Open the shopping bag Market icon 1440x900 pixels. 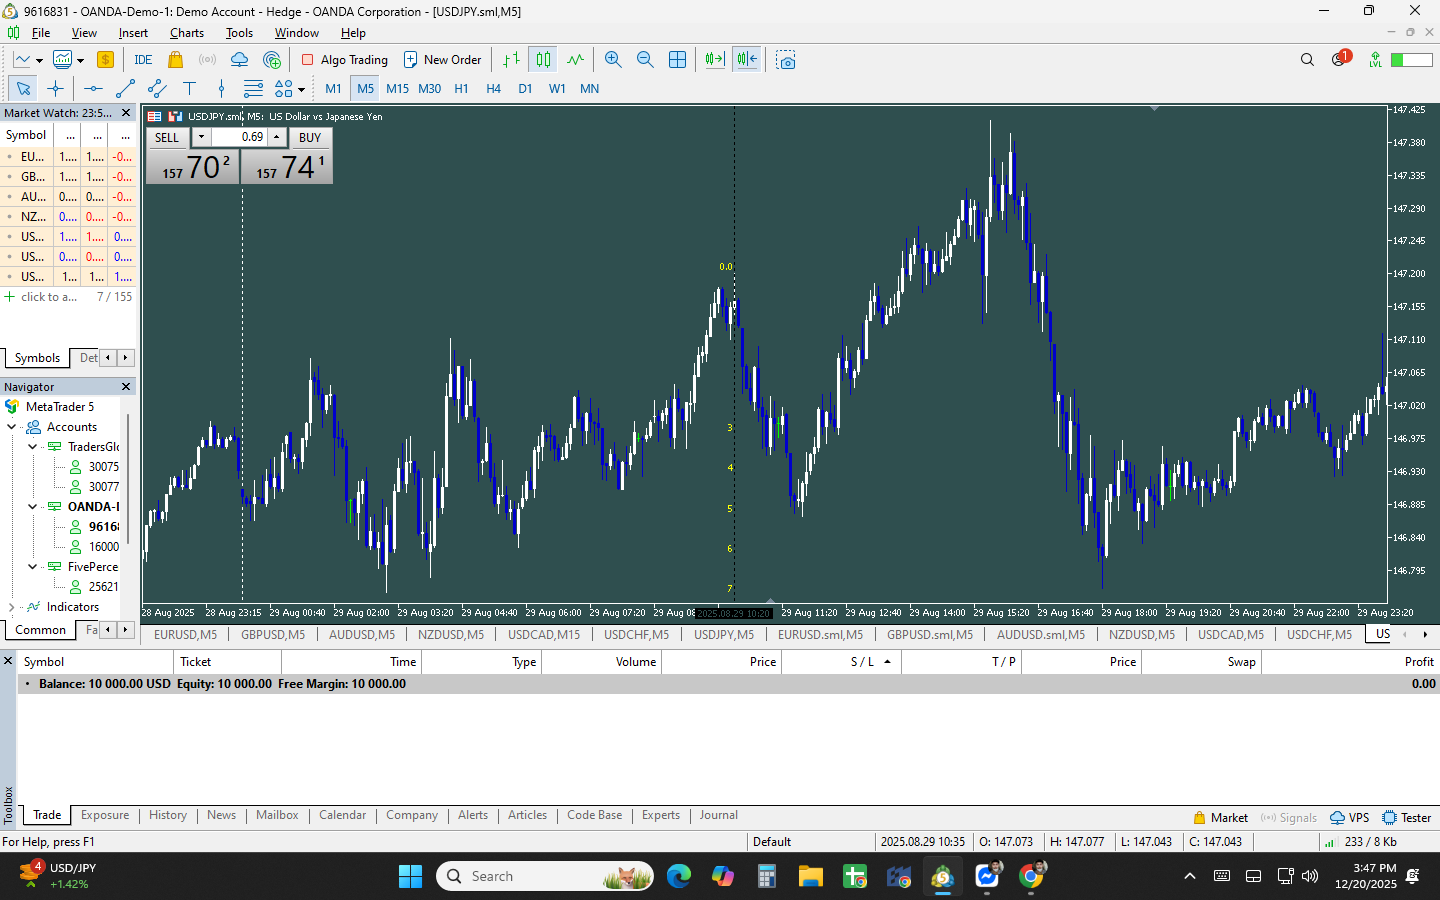click(175, 60)
